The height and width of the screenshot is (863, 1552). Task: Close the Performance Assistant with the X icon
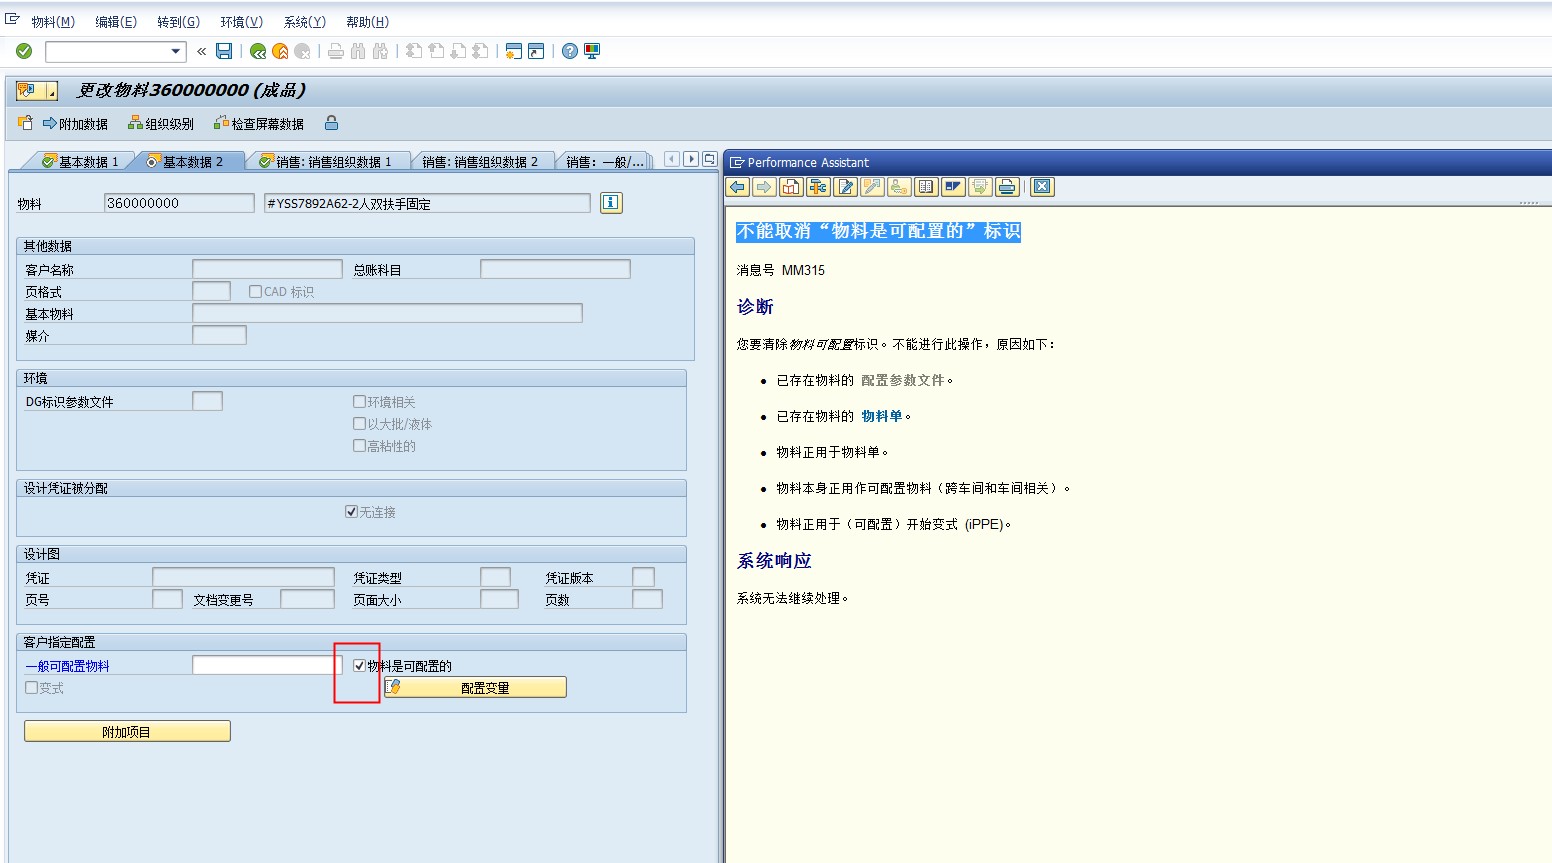click(1042, 187)
